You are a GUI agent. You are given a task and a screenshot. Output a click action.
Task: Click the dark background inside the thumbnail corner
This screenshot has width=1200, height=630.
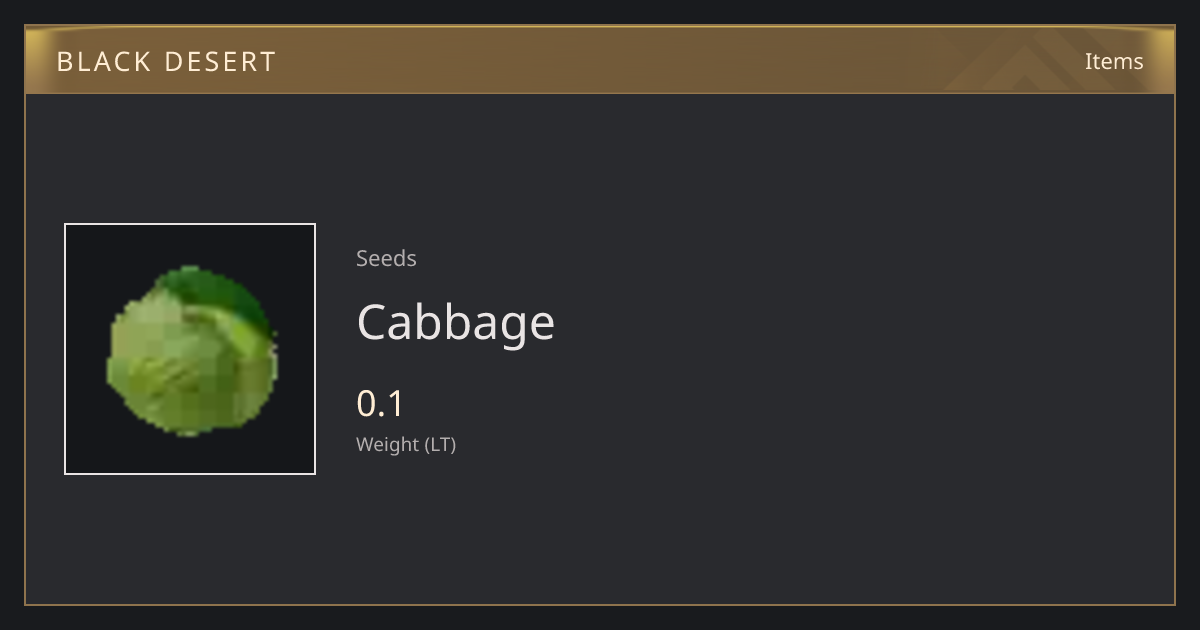[85, 245]
